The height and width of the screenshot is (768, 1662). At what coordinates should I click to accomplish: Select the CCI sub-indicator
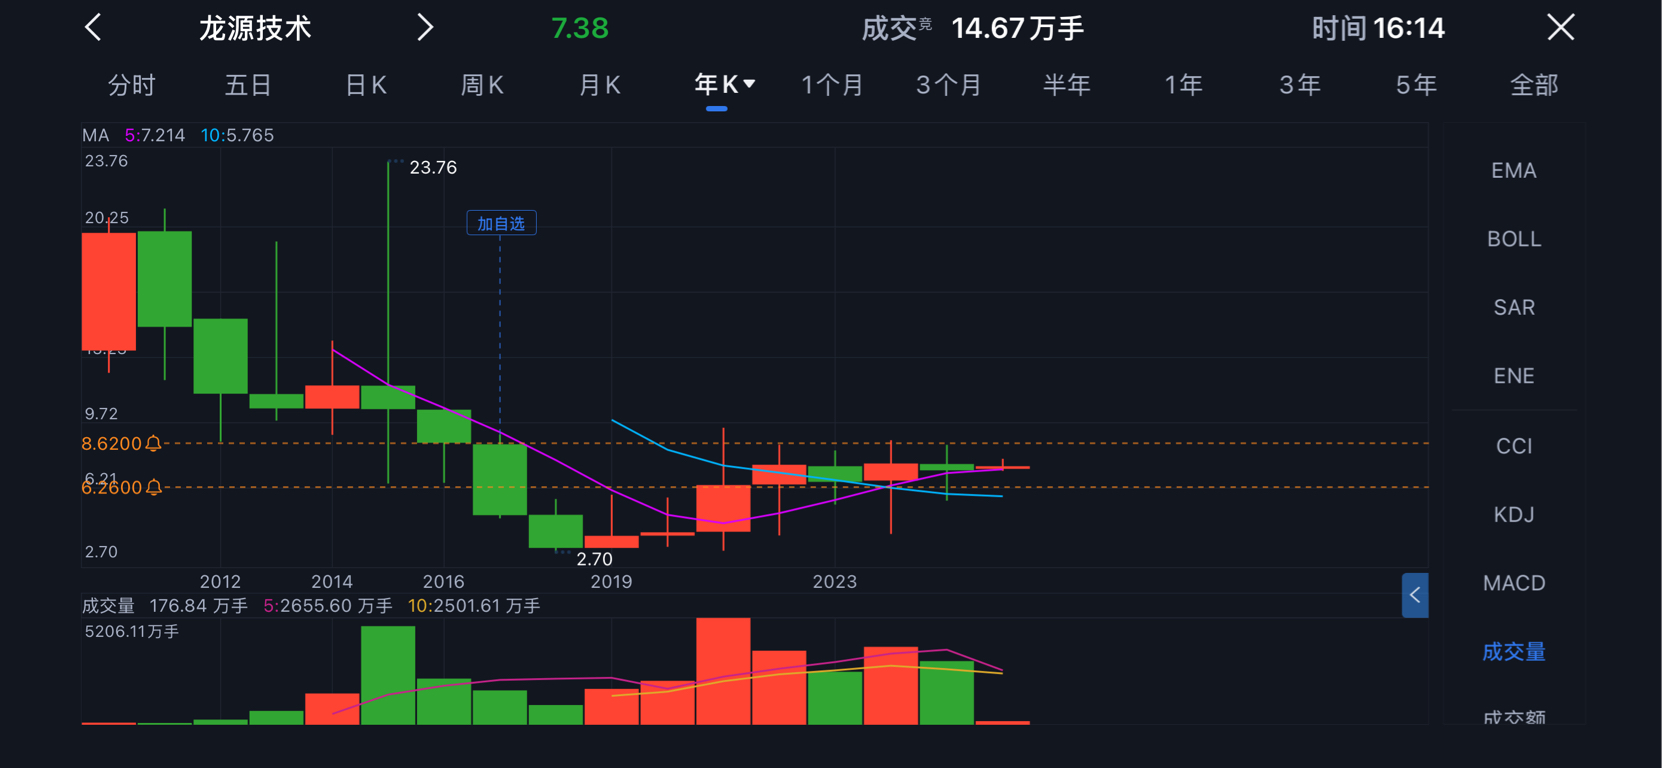1513,446
